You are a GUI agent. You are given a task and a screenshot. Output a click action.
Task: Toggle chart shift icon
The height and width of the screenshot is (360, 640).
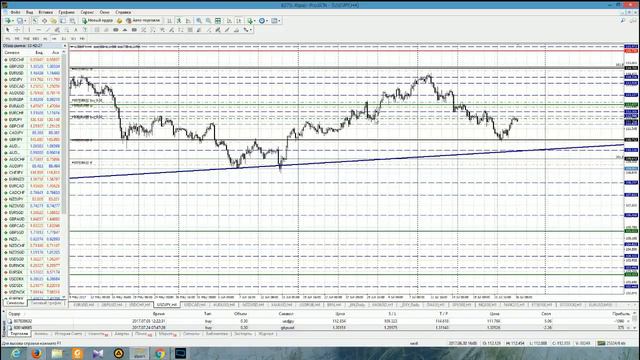[x=239, y=20]
